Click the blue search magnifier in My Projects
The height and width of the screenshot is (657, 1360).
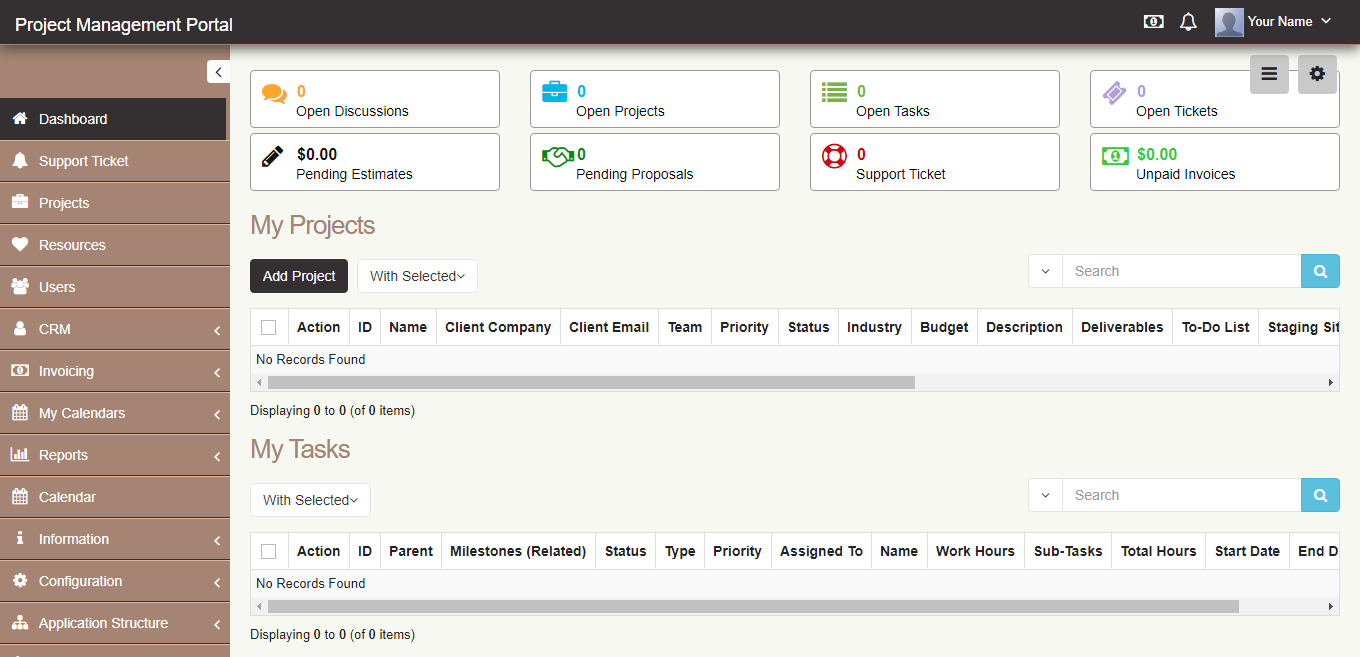point(1320,270)
